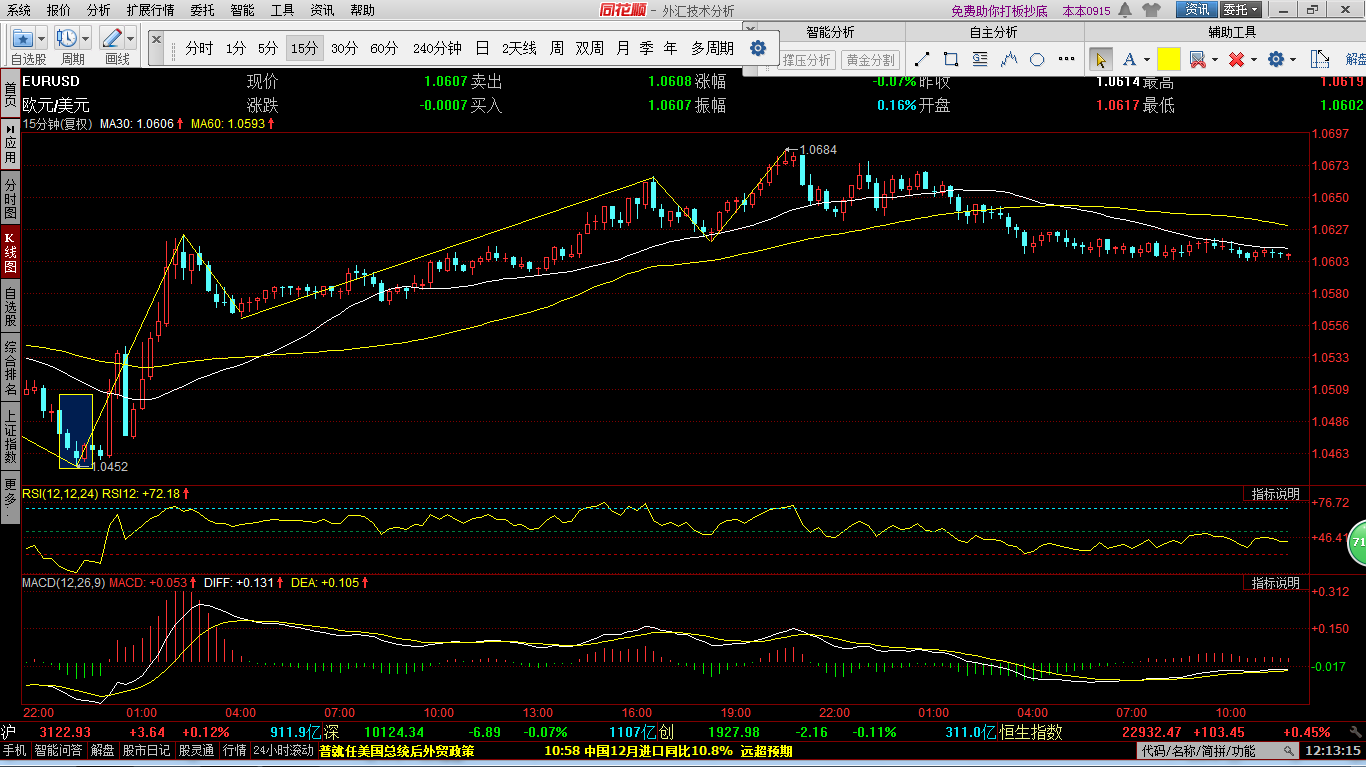Select the 综合排名 side tab

[x=10, y=368]
